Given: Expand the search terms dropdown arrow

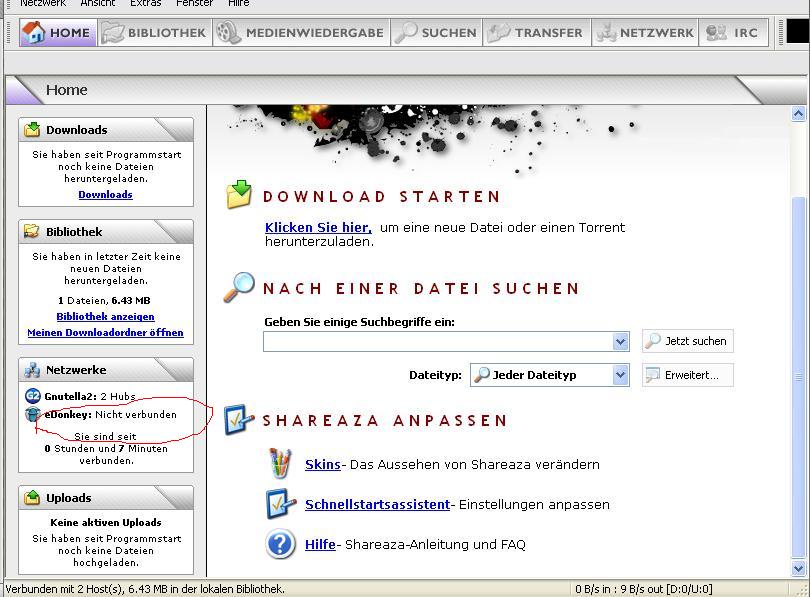Looking at the screenshot, I should point(620,342).
